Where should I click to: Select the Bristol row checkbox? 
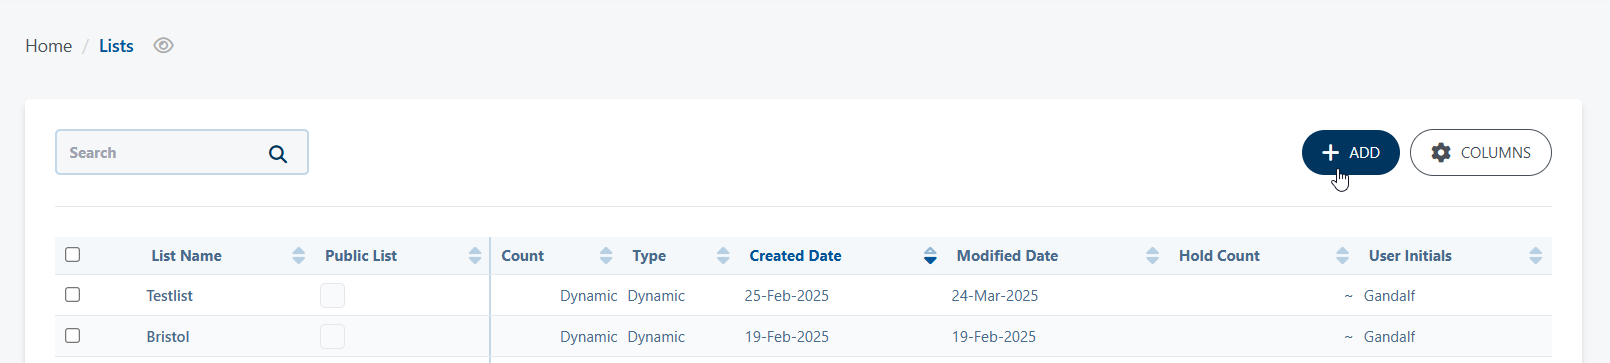(72, 336)
